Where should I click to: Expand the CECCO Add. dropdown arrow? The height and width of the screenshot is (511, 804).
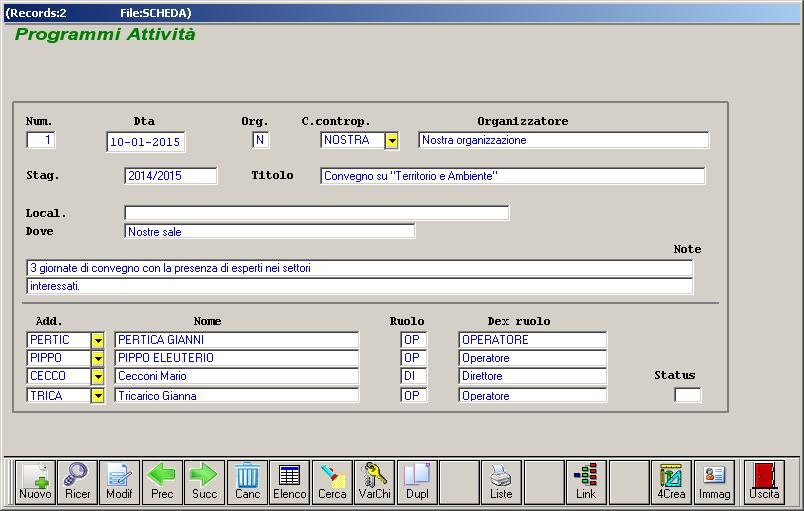97,376
